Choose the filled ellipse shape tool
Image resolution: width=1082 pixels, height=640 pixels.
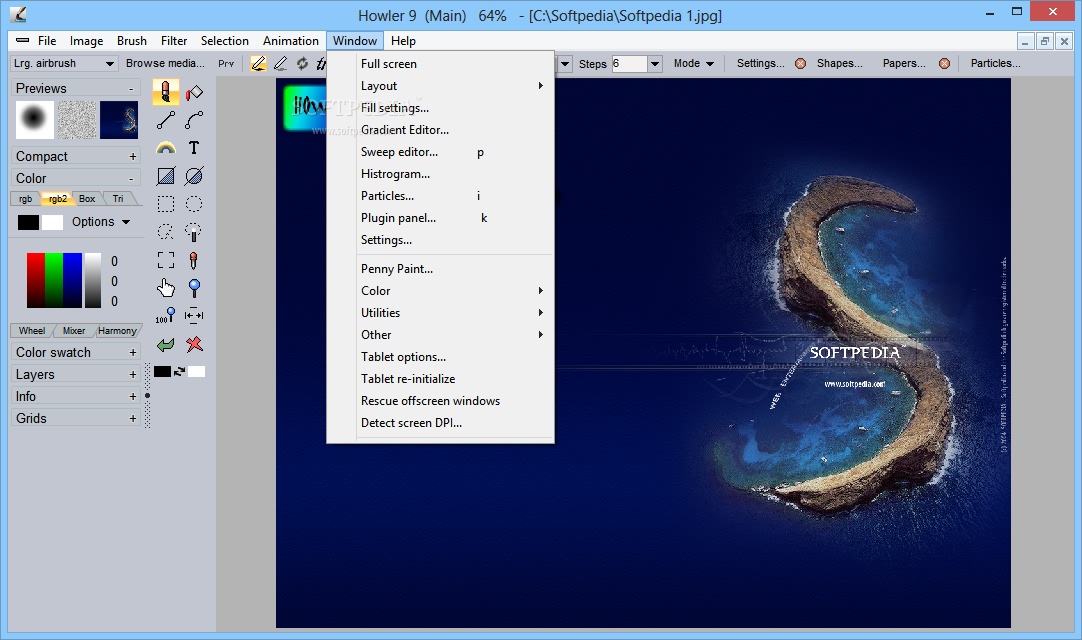(x=194, y=176)
